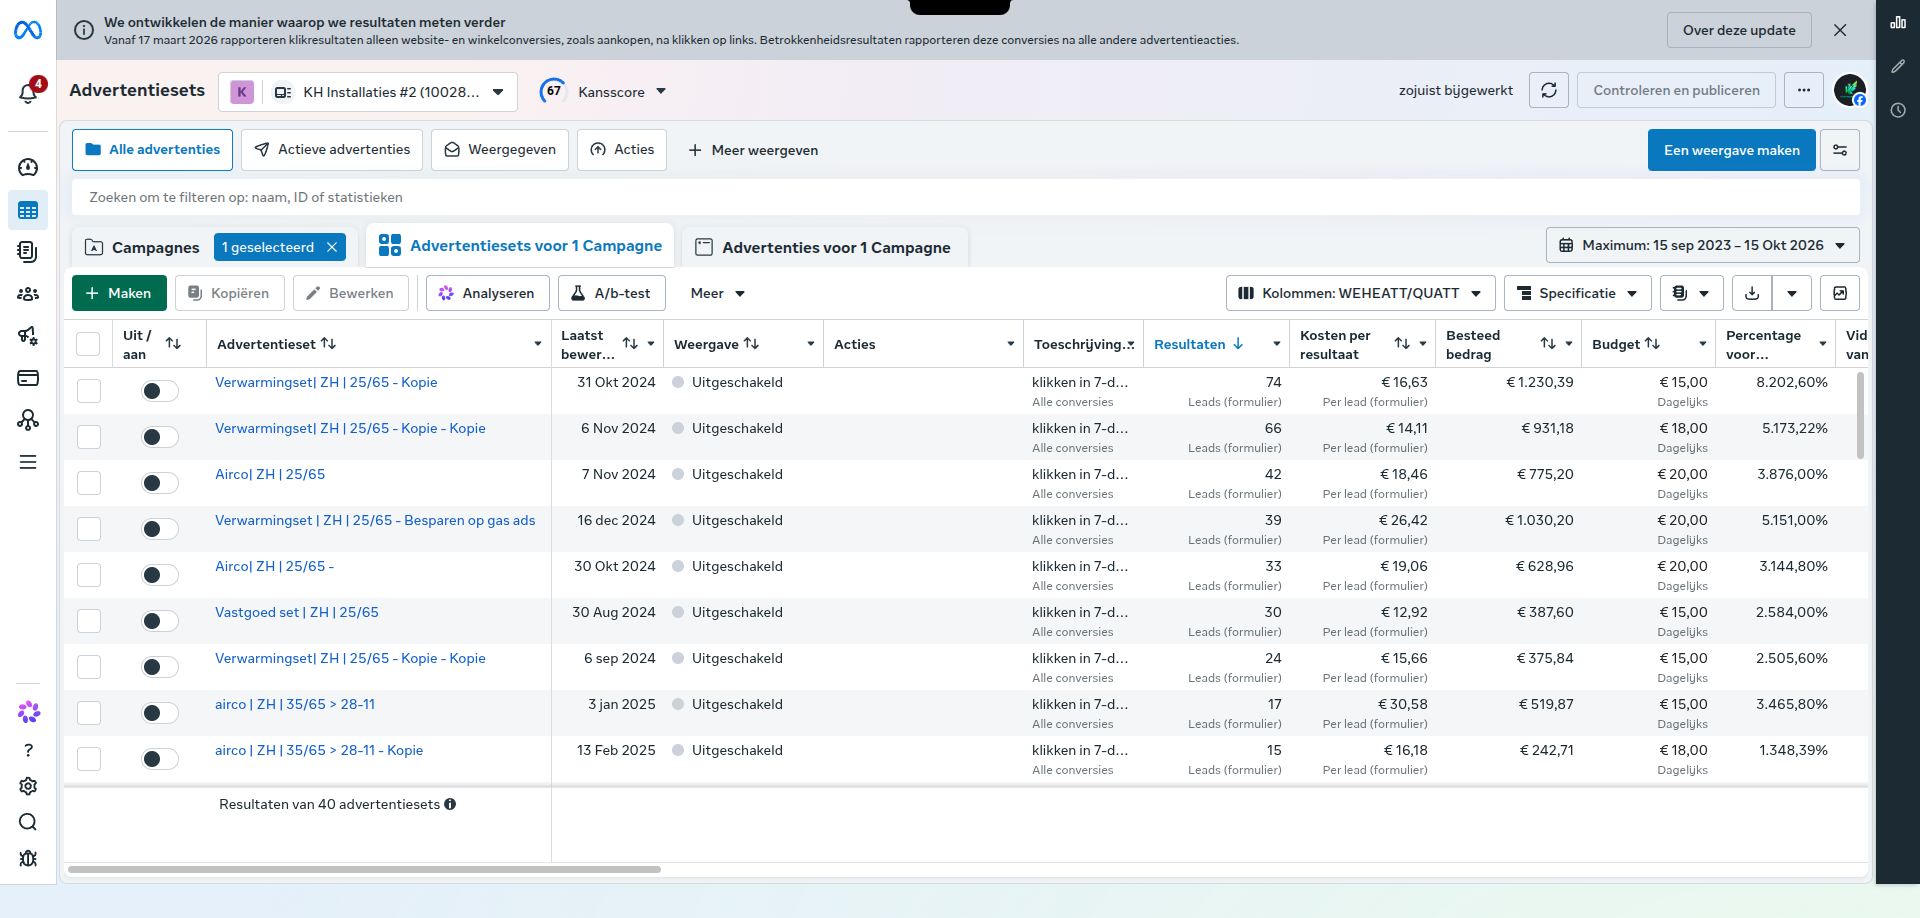Open the view settings sliders icon
Screen dimensions: 1920x918
1840,150
